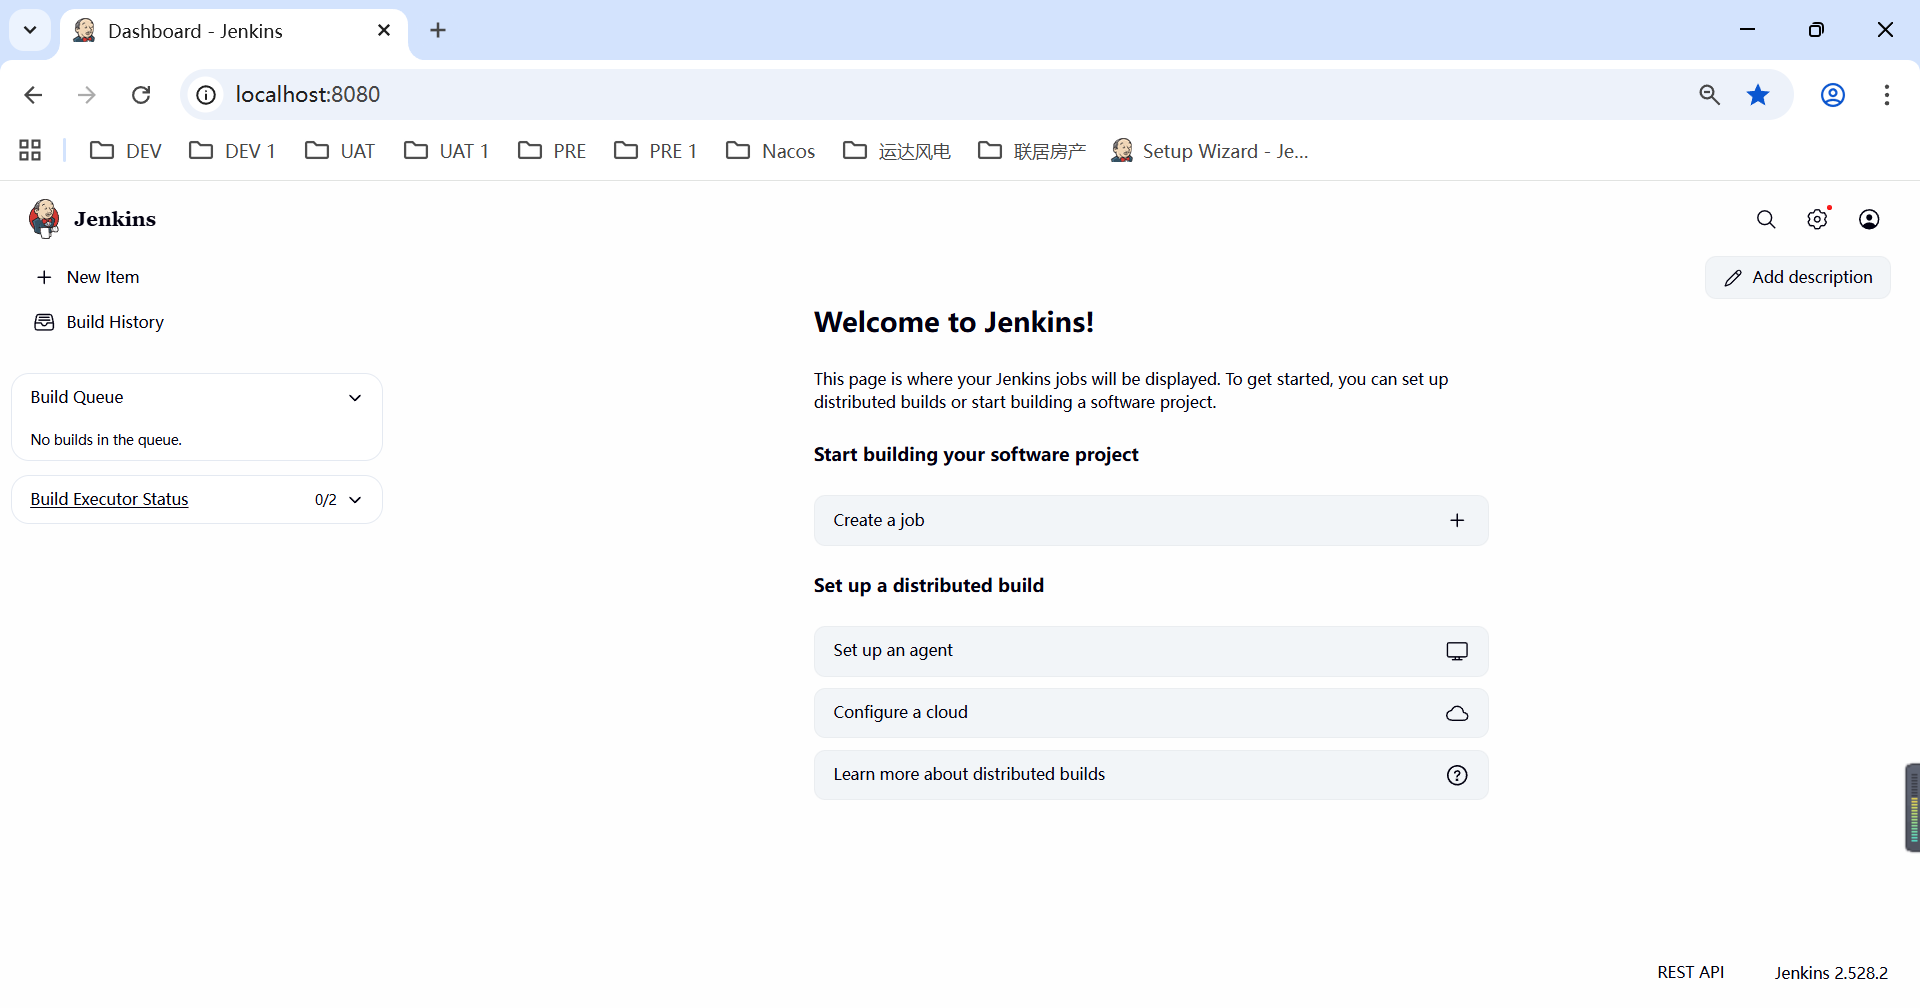The height and width of the screenshot is (1008, 1920).
Task: Click the browser zoom magnifier icon
Action: pos(1709,95)
